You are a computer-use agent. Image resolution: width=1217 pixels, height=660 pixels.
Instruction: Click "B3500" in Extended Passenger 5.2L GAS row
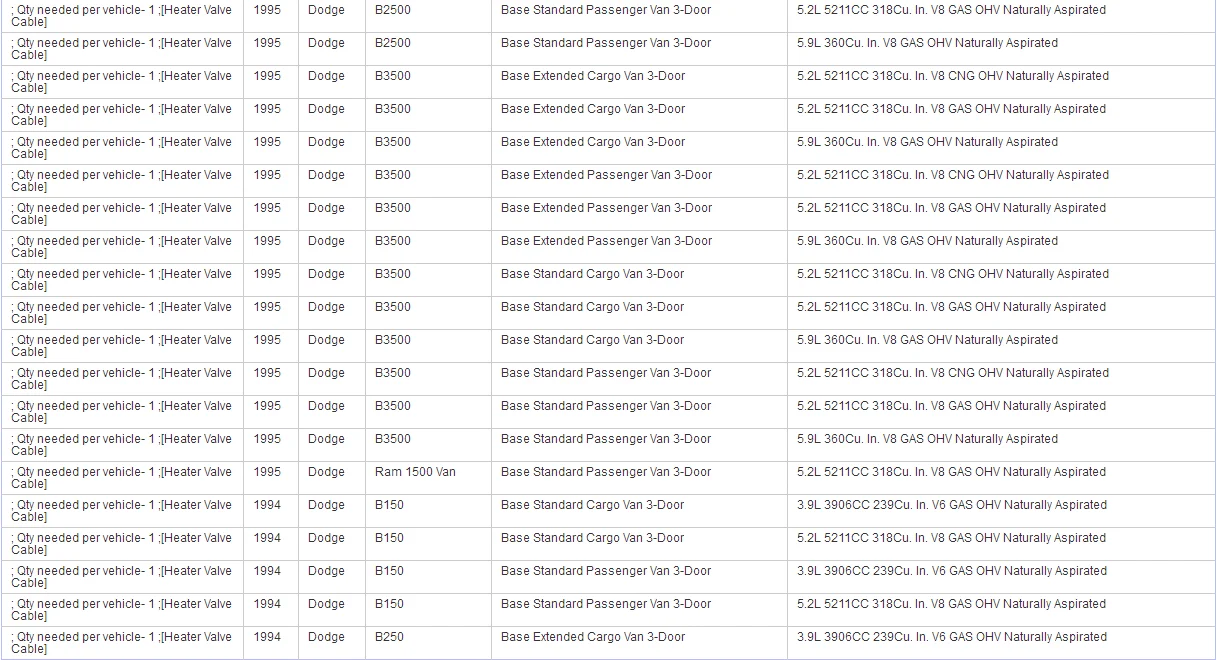(x=392, y=208)
